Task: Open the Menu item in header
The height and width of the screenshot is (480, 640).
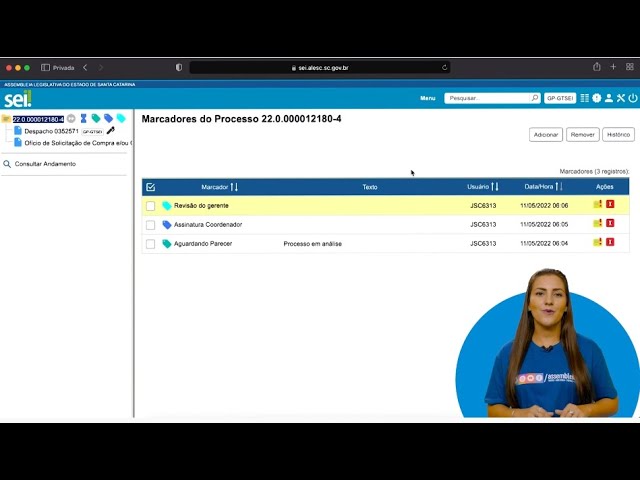Action: [x=428, y=98]
